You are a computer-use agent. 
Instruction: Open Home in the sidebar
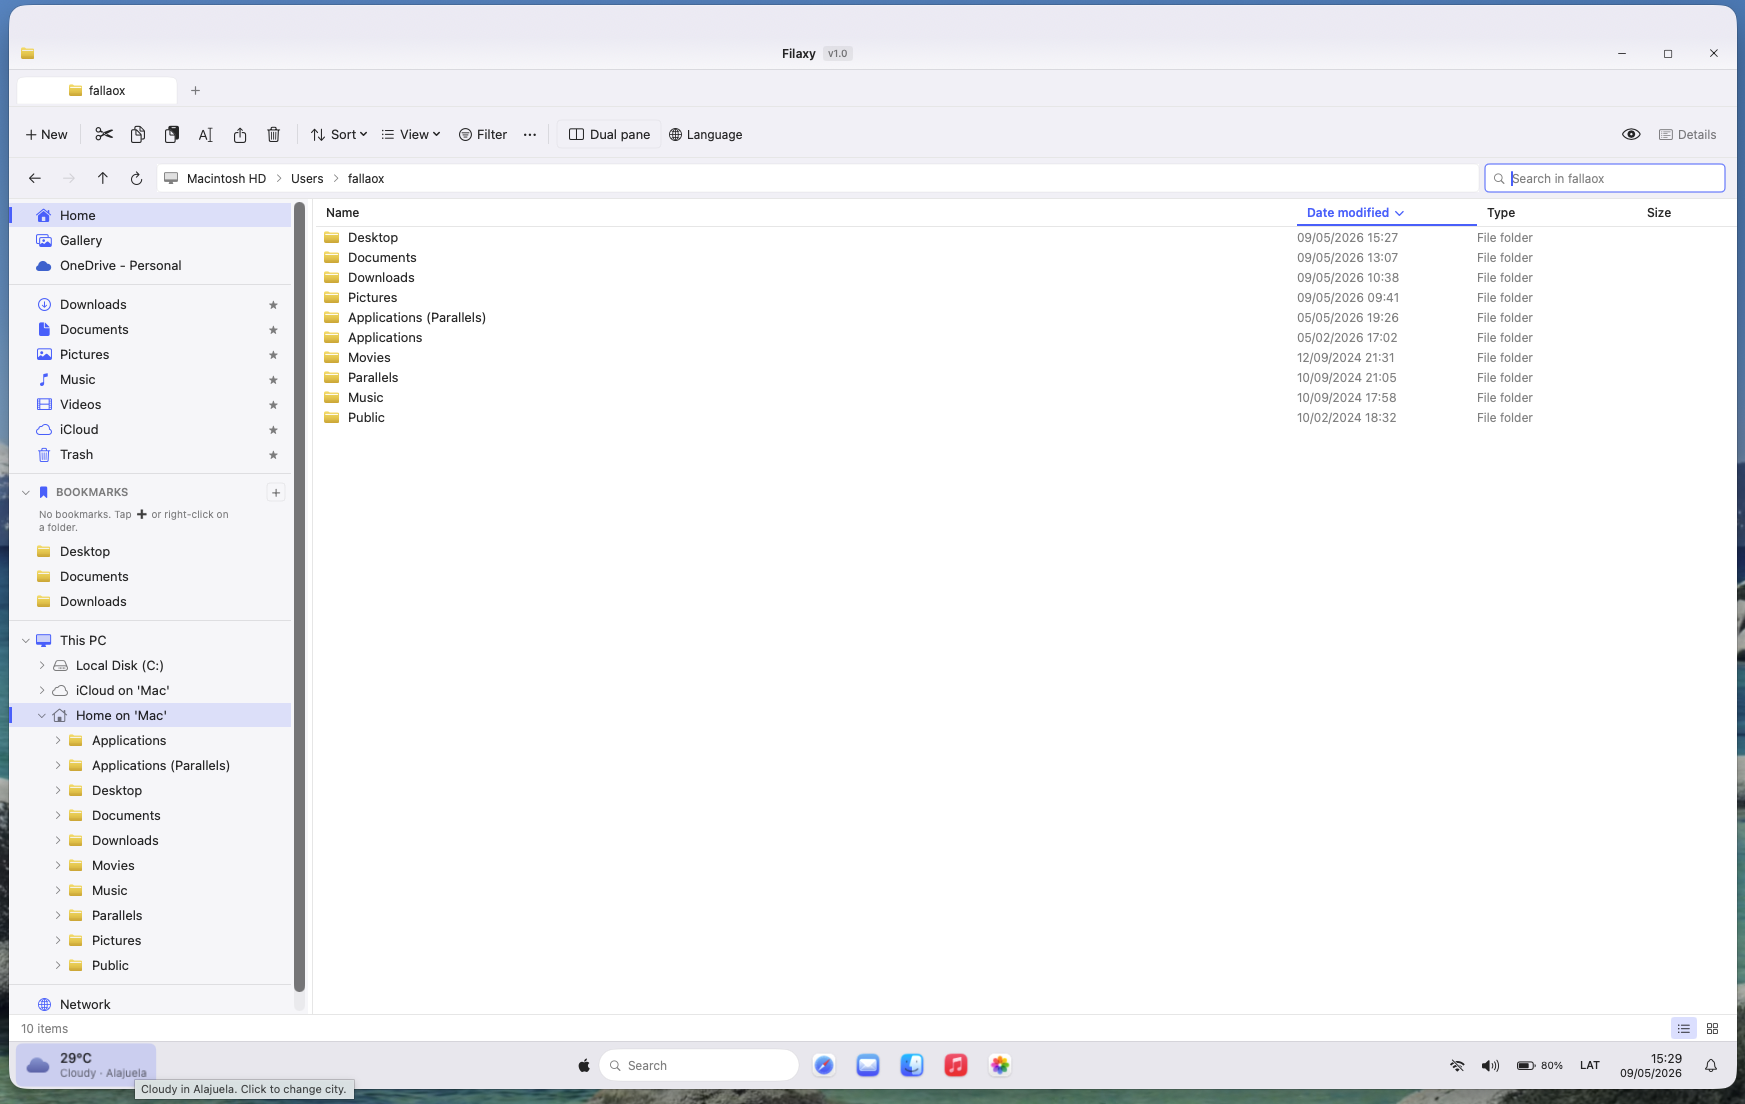click(x=152, y=215)
